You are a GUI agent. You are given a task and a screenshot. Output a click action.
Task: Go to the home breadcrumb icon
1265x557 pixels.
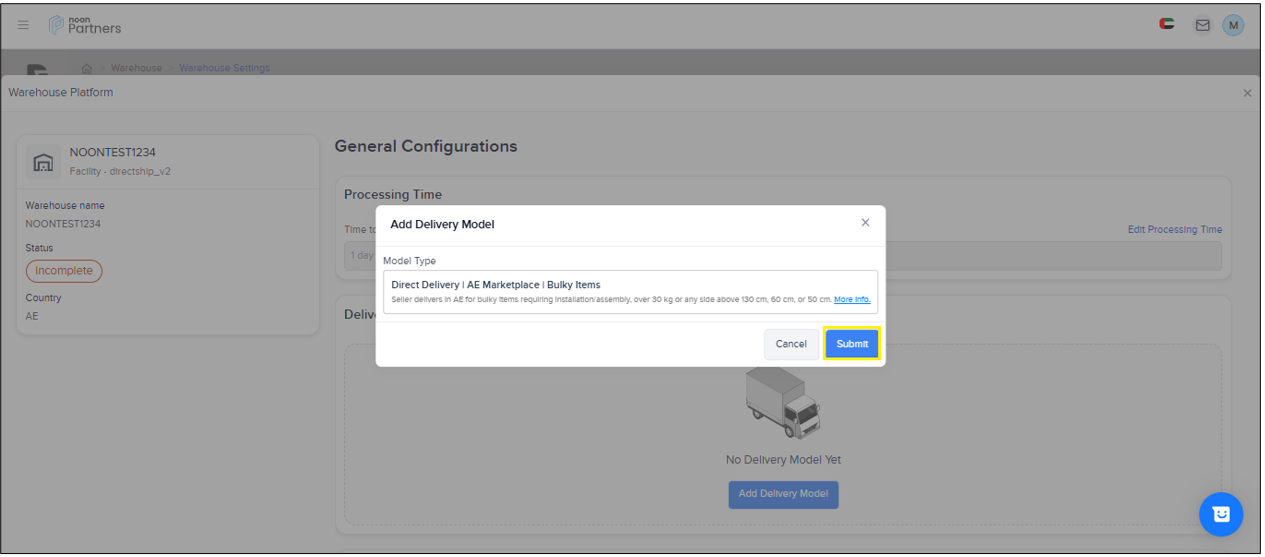pos(87,68)
